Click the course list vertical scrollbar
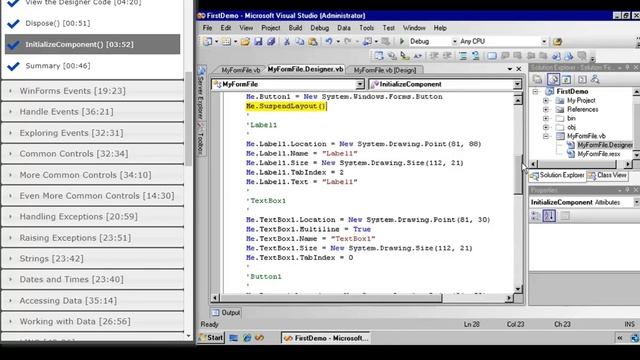The width and height of the screenshot is (640, 360). (x=188, y=118)
